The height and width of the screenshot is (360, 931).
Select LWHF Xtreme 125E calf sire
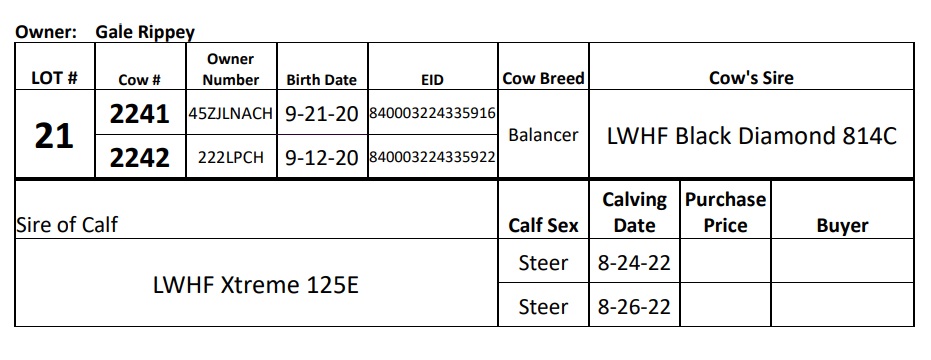(256, 283)
